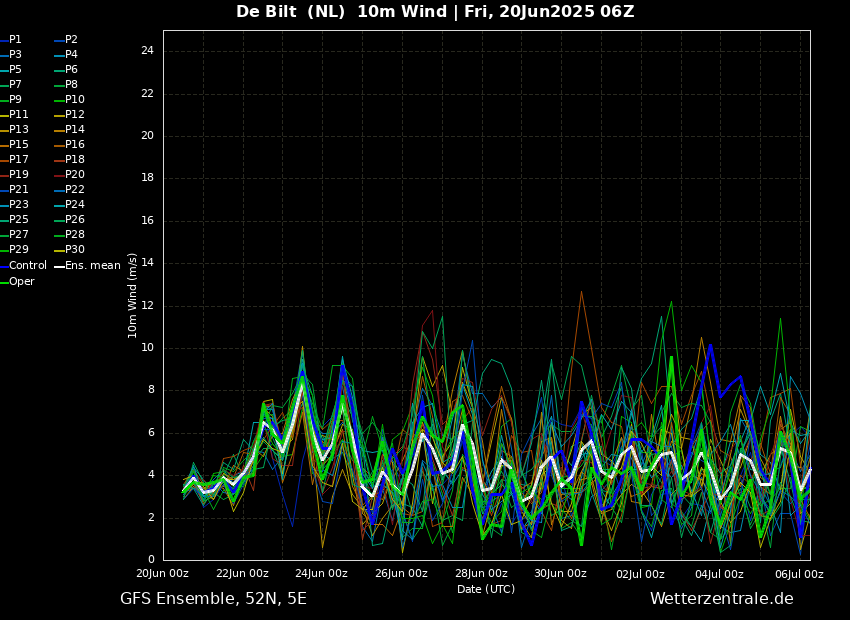Viewport: 850px width, 620px height.
Task: Click the GFS Ensemble, 52N, 5E caption
Action: pyautogui.click(x=213, y=599)
